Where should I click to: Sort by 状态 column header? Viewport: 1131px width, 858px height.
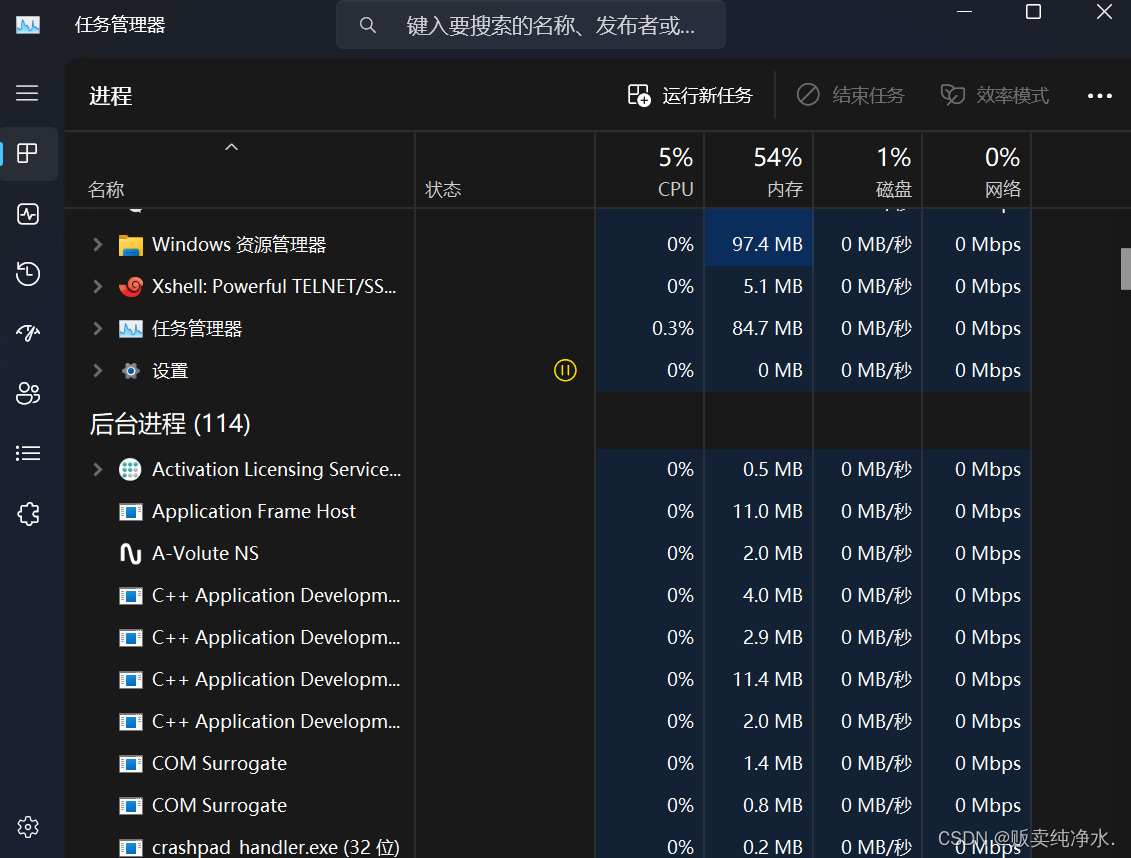505,170
